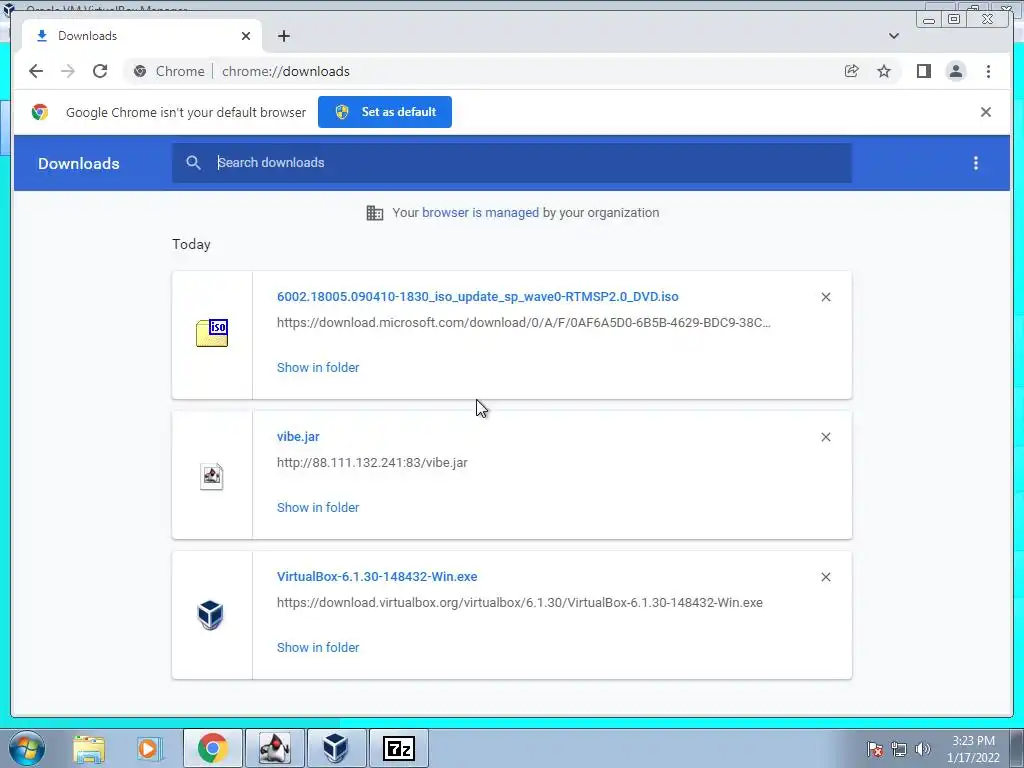Image resolution: width=1024 pixels, height=768 pixels.
Task: Launch Windows Media Player from taskbar
Action: pos(149,748)
